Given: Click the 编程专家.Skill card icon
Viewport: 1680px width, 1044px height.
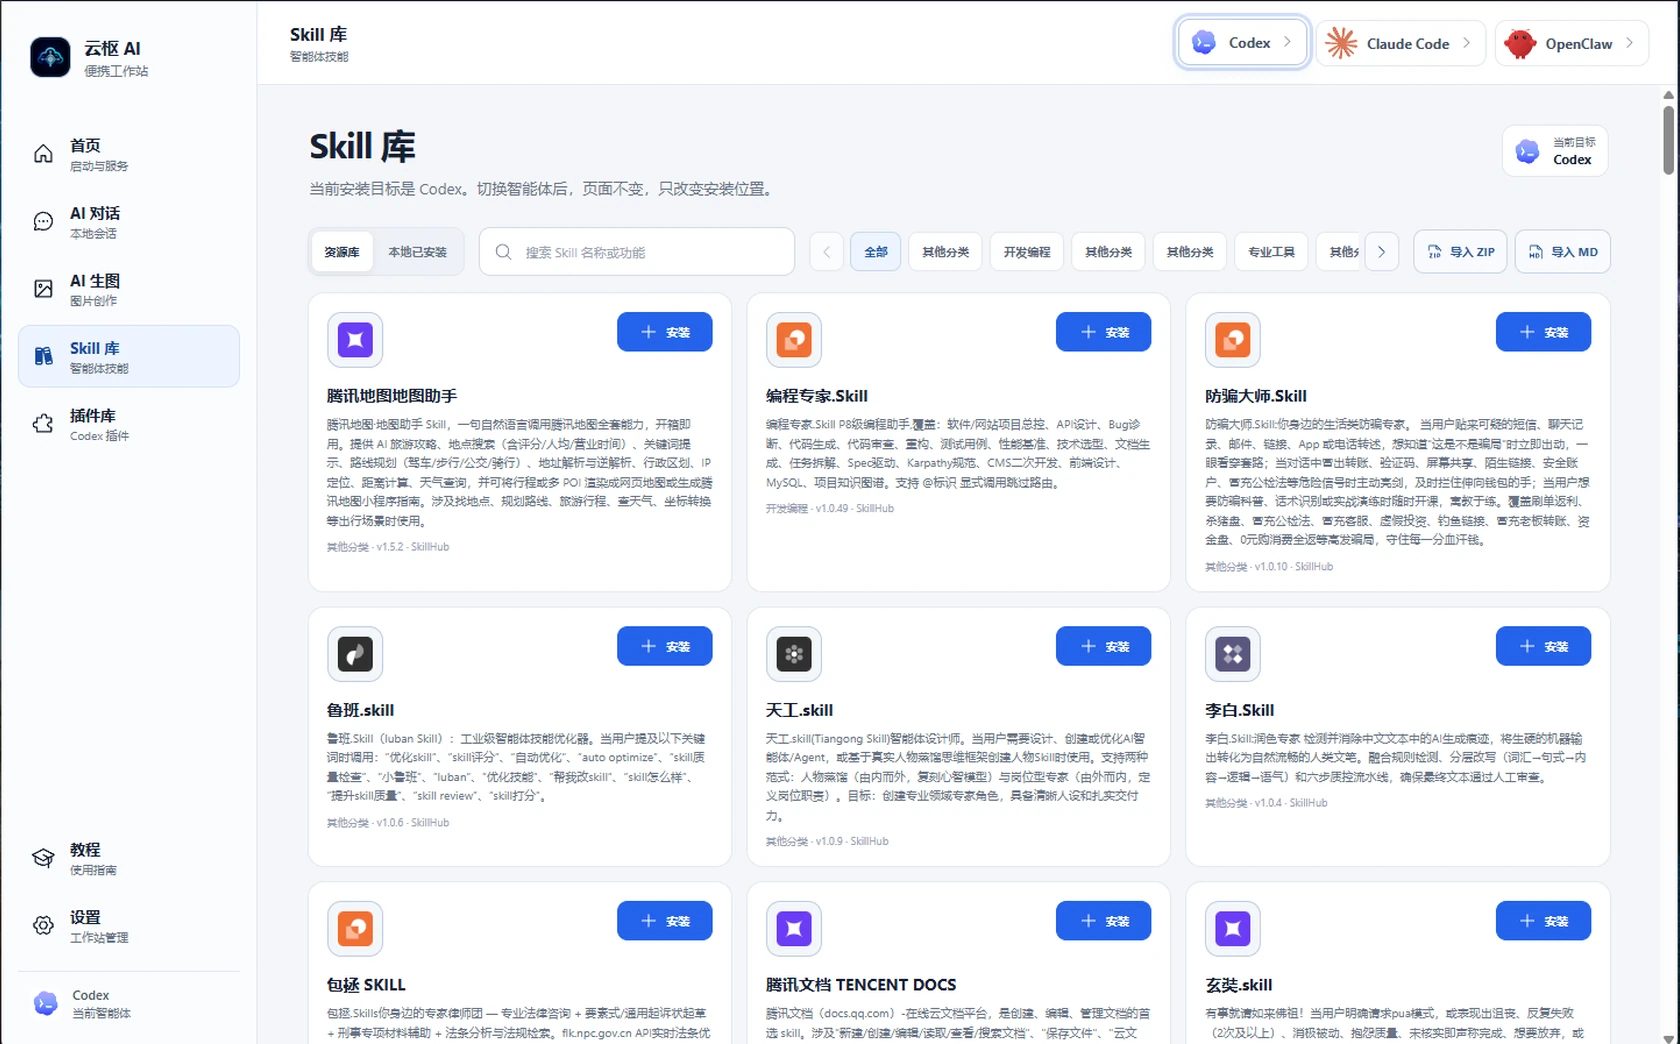Looking at the screenshot, I should tap(794, 340).
